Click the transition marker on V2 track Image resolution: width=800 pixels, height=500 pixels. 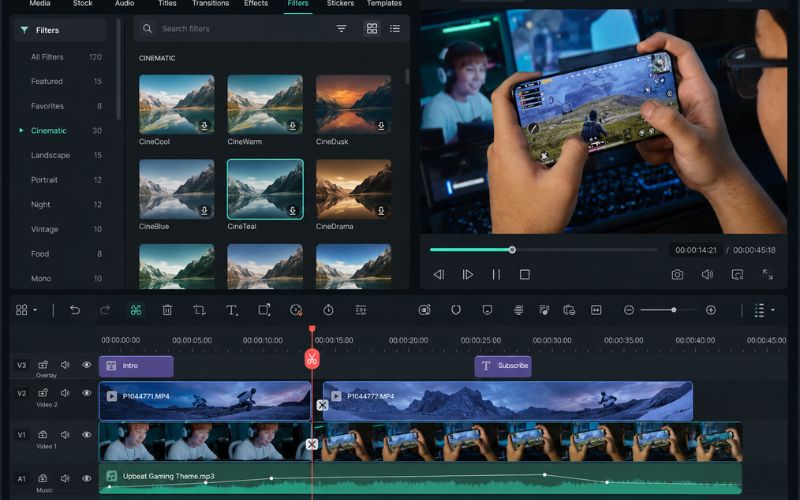pos(322,405)
